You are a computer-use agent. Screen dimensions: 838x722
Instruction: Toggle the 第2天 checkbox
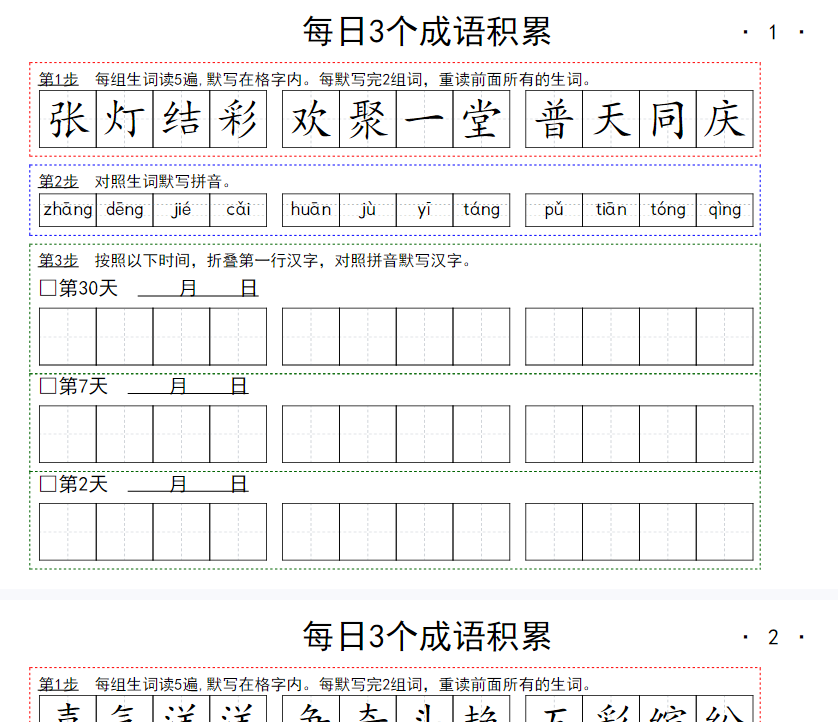[47, 484]
